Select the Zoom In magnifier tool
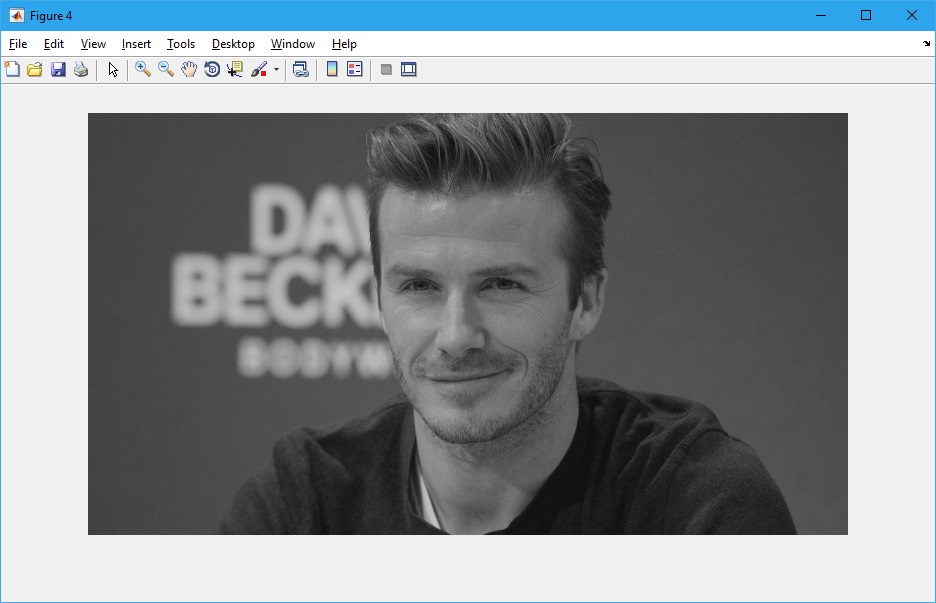 pyautogui.click(x=143, y=69)
